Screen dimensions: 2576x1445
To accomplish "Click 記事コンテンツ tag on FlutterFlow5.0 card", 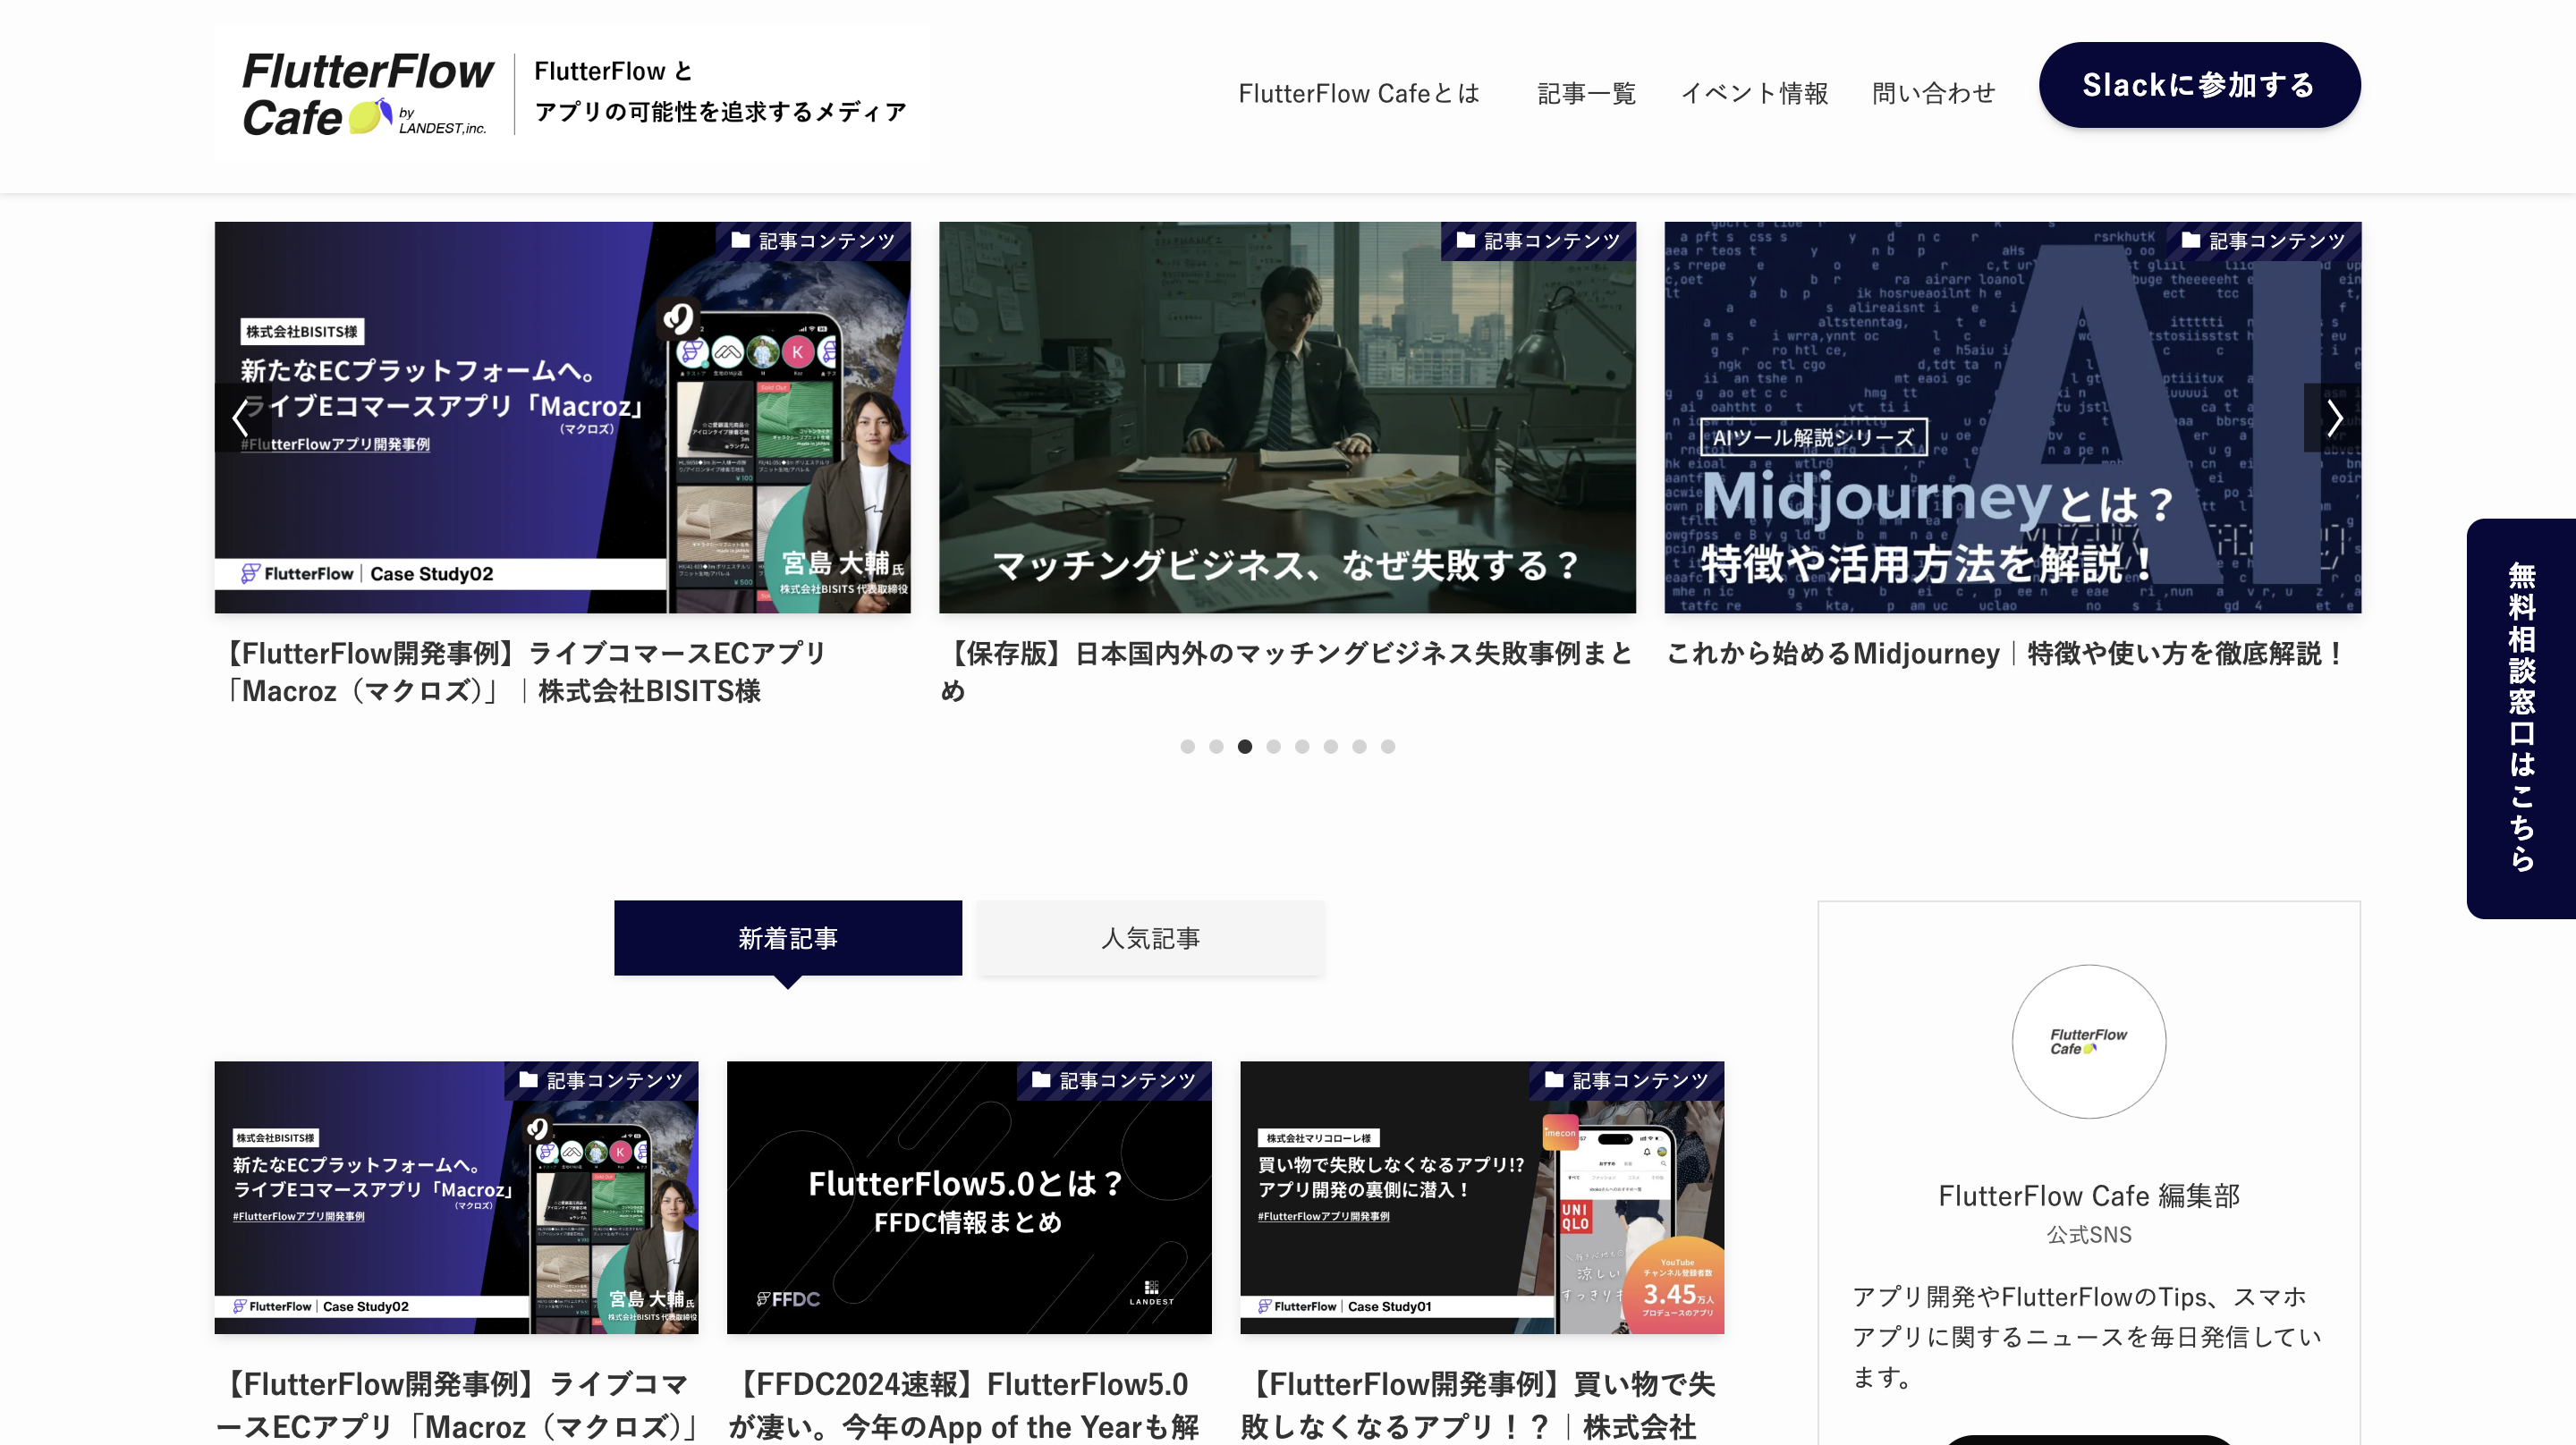I will (1114, 1081).
